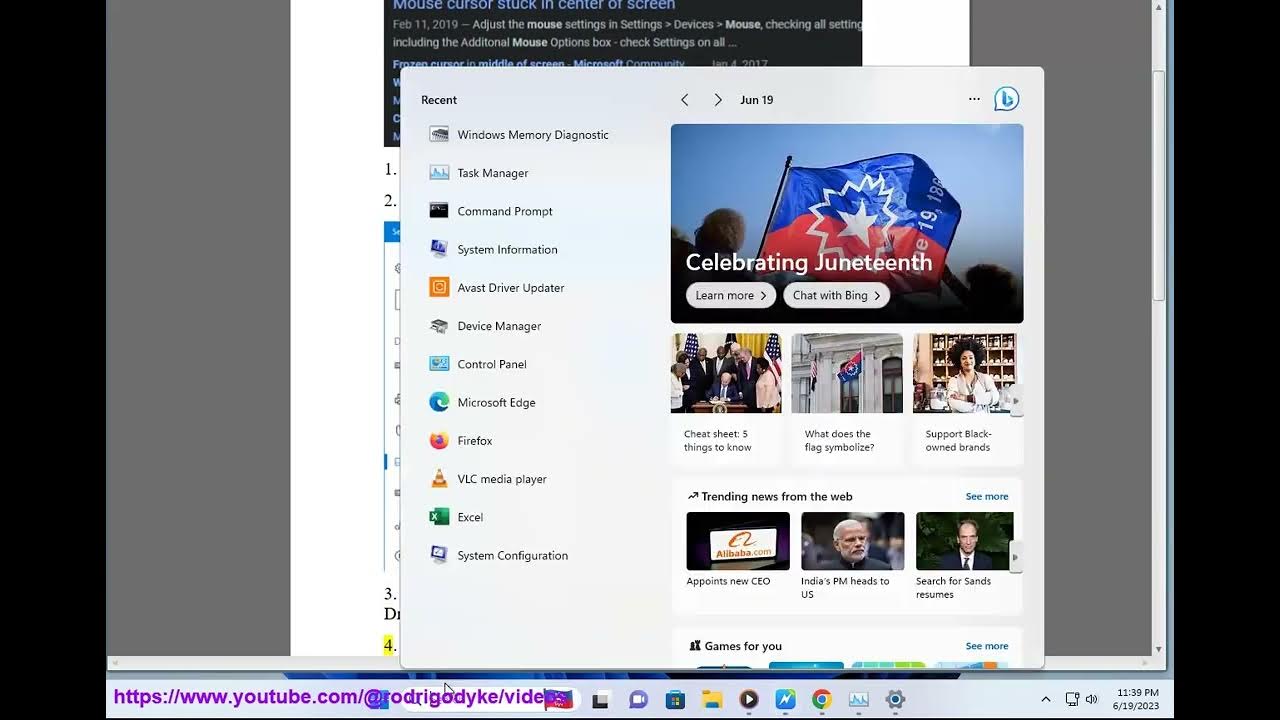Click Trending news from the web heading
The height and width of the screenshot is (720, 1280).
point(777,496)
